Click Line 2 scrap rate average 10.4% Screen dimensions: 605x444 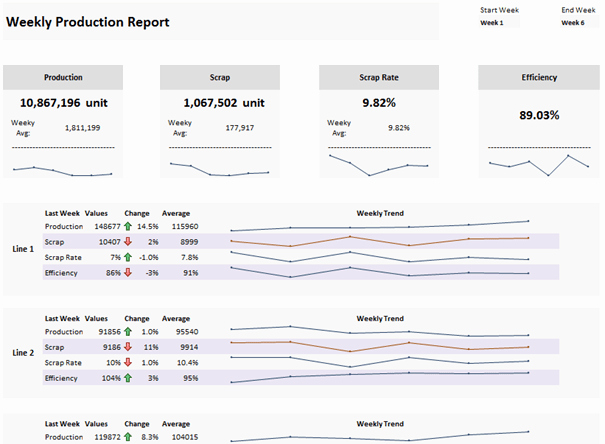pos(188,363)
